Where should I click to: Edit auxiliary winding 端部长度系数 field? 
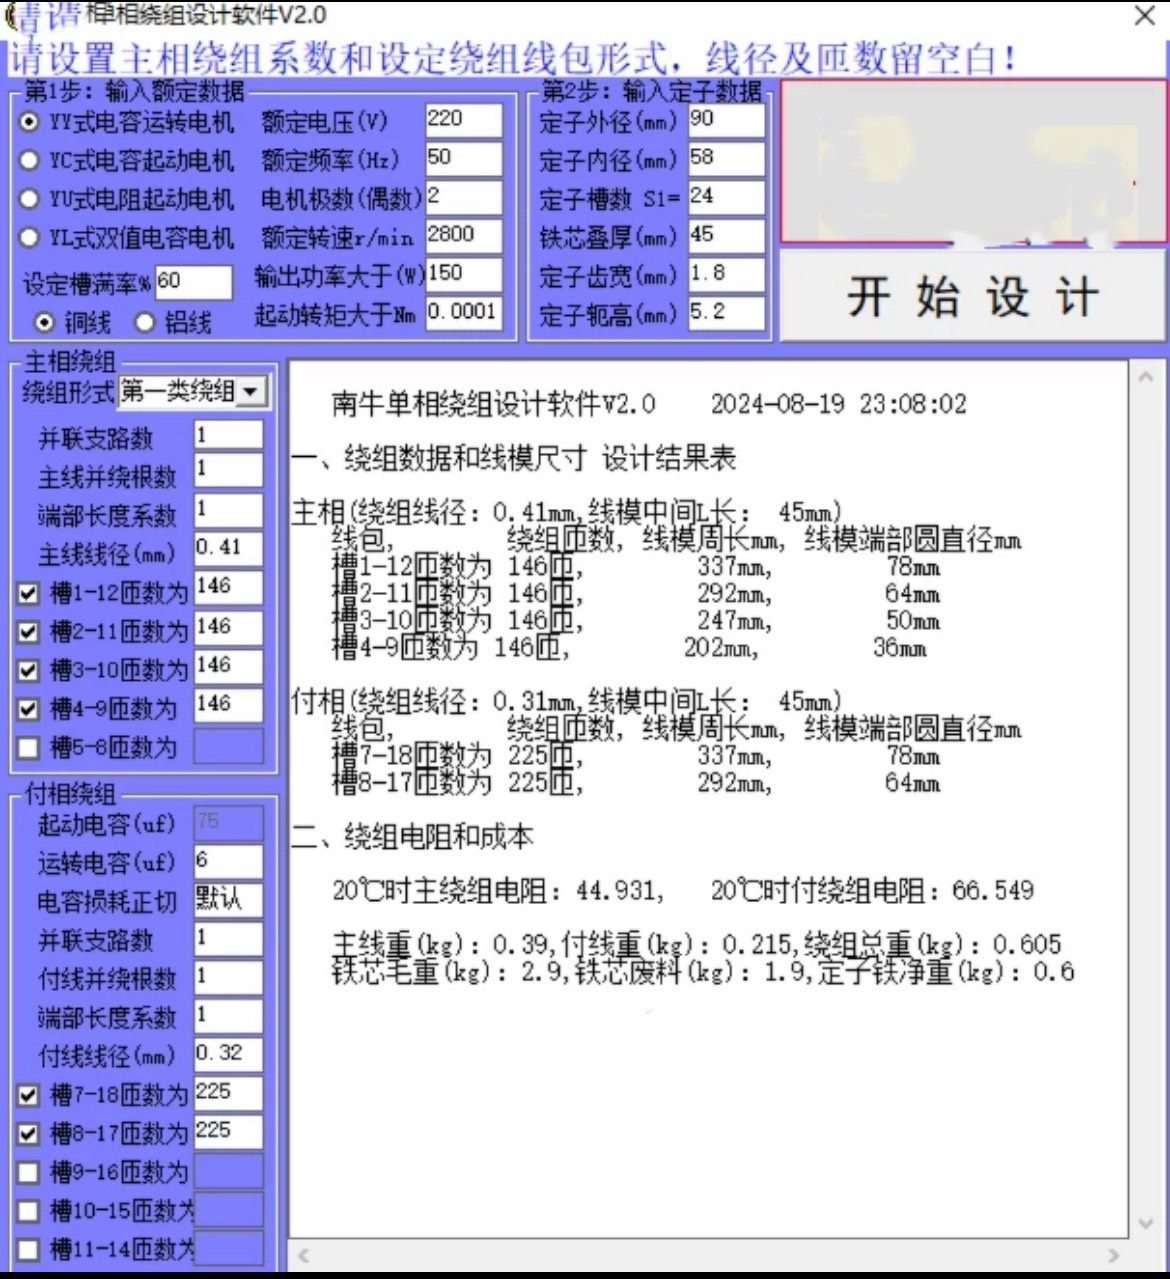coord(228,1016)
